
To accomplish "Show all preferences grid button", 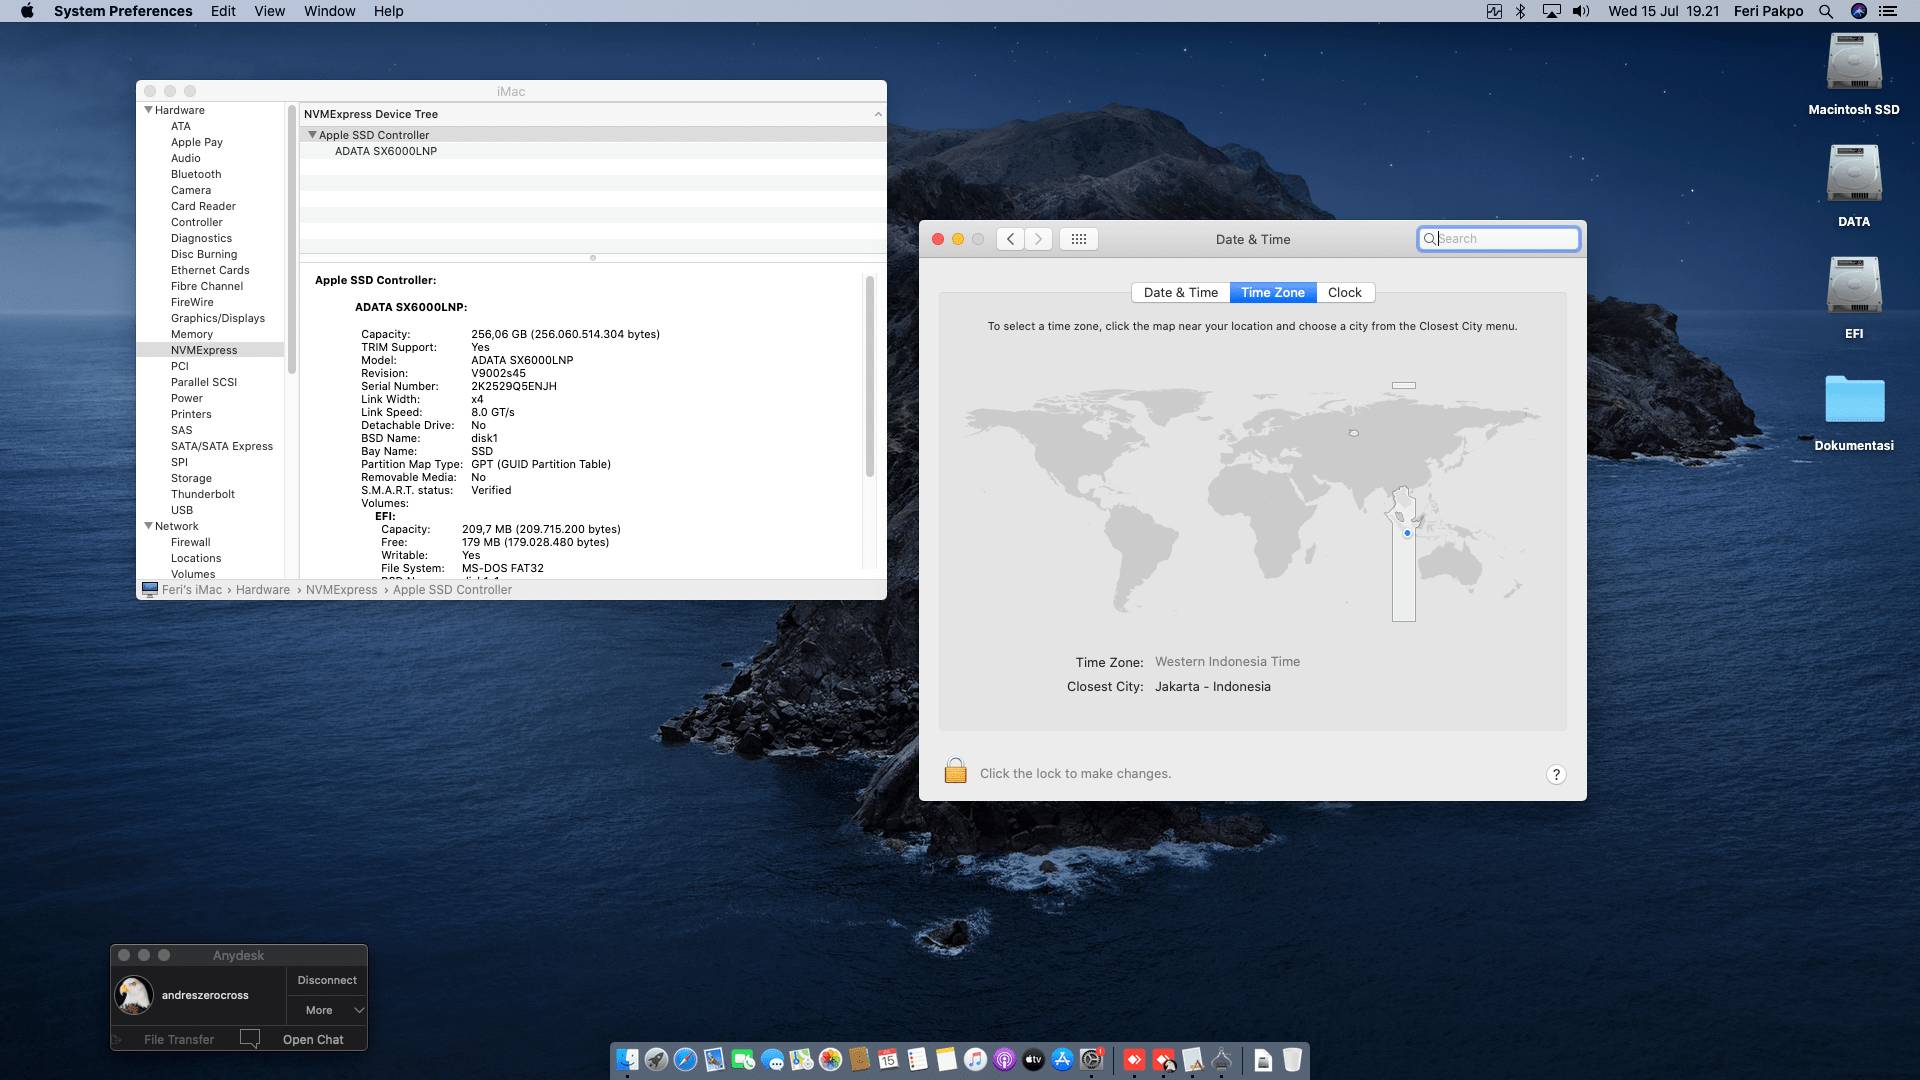I will [1078, 239].
